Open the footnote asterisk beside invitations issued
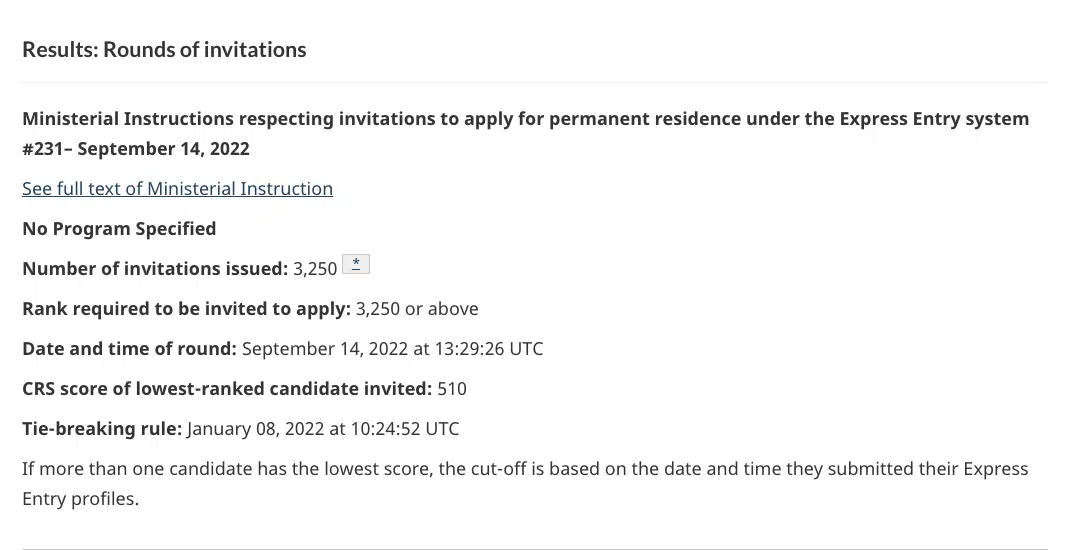The image size is (1068, 550). (356, 264)
